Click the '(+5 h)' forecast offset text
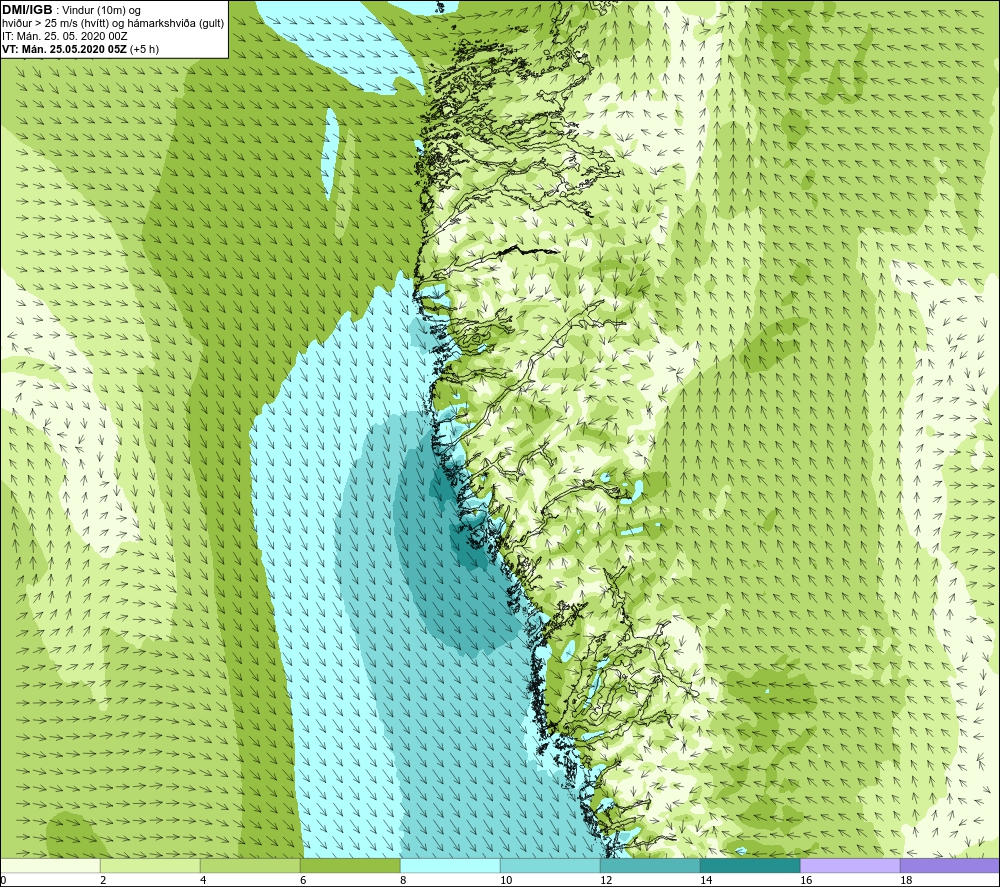The image size is (1000, 887). coord(144,49)
